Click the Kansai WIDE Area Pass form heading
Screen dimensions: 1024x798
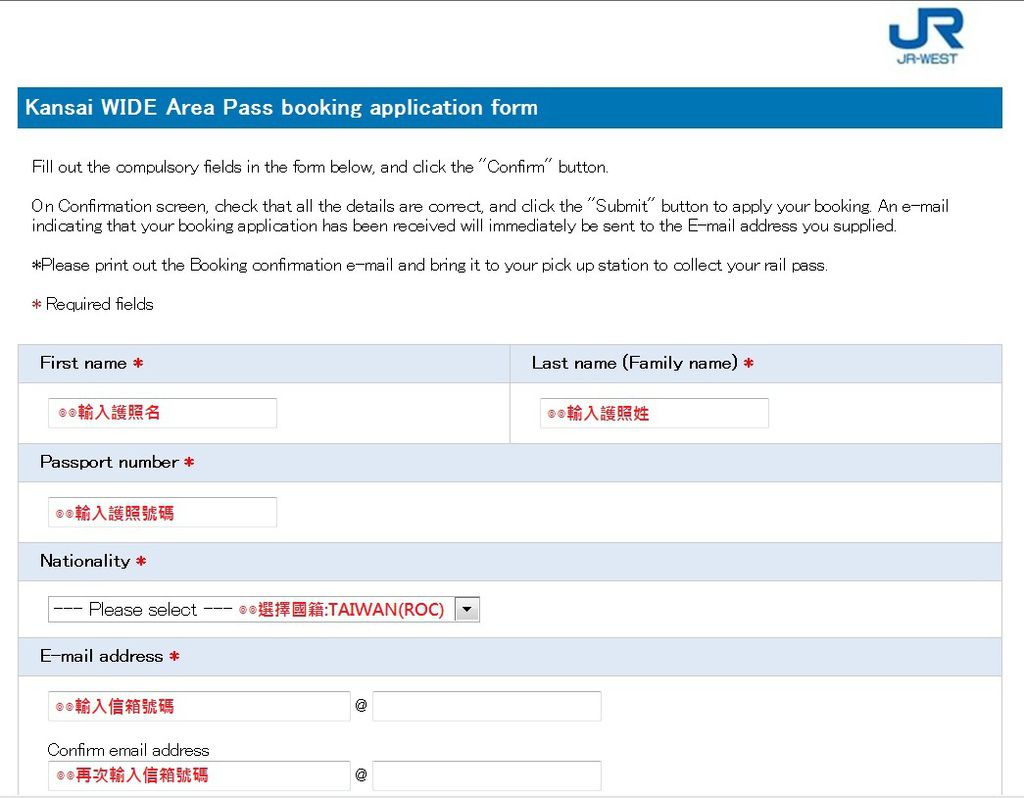pyautogui.click(x=281, y=107)
